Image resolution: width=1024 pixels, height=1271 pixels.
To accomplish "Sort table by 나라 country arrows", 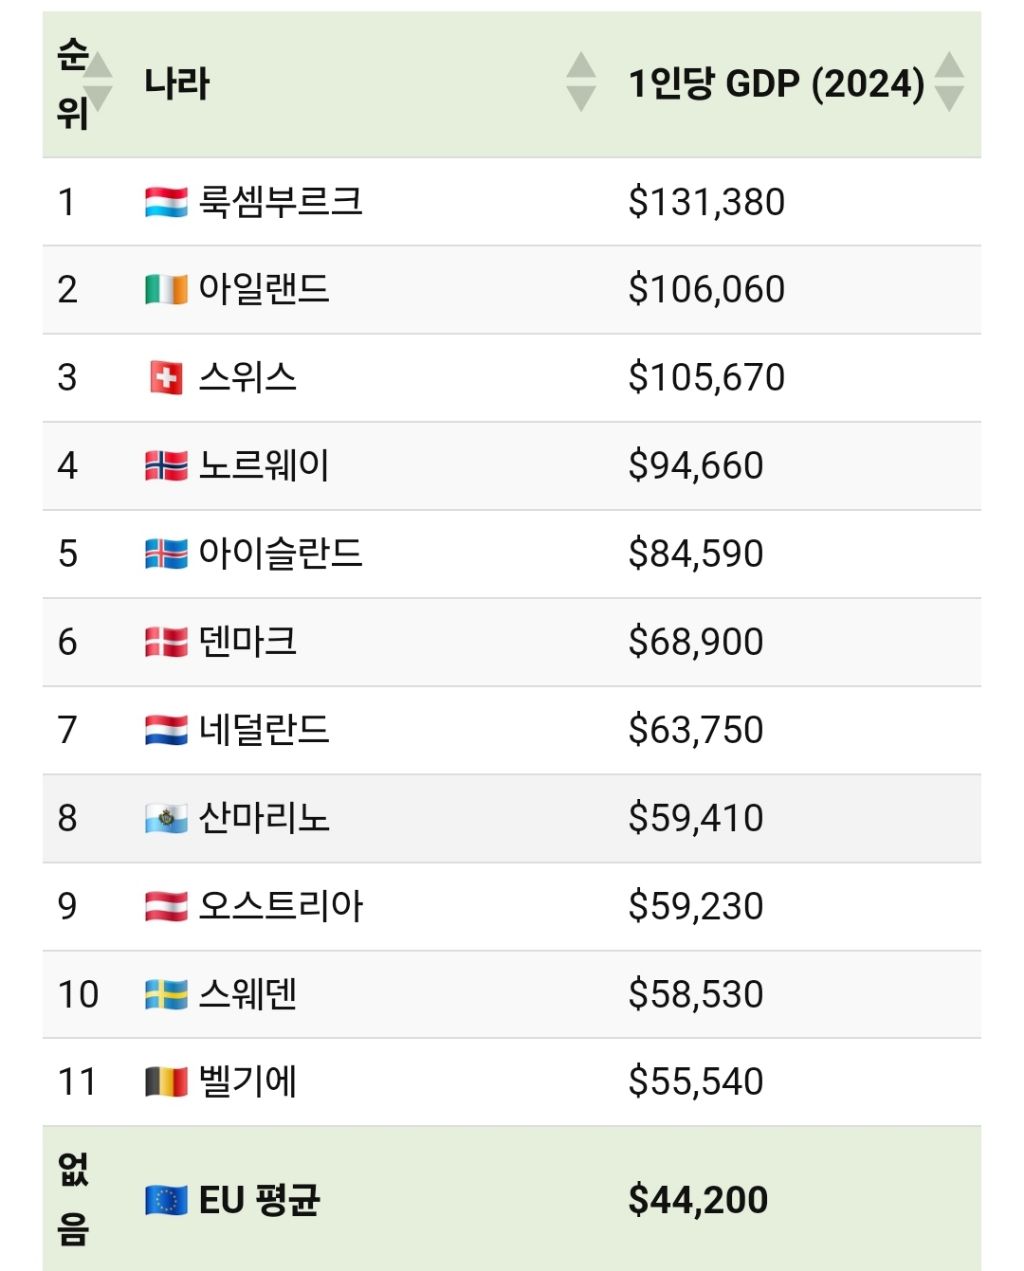I will coord(581,82).
